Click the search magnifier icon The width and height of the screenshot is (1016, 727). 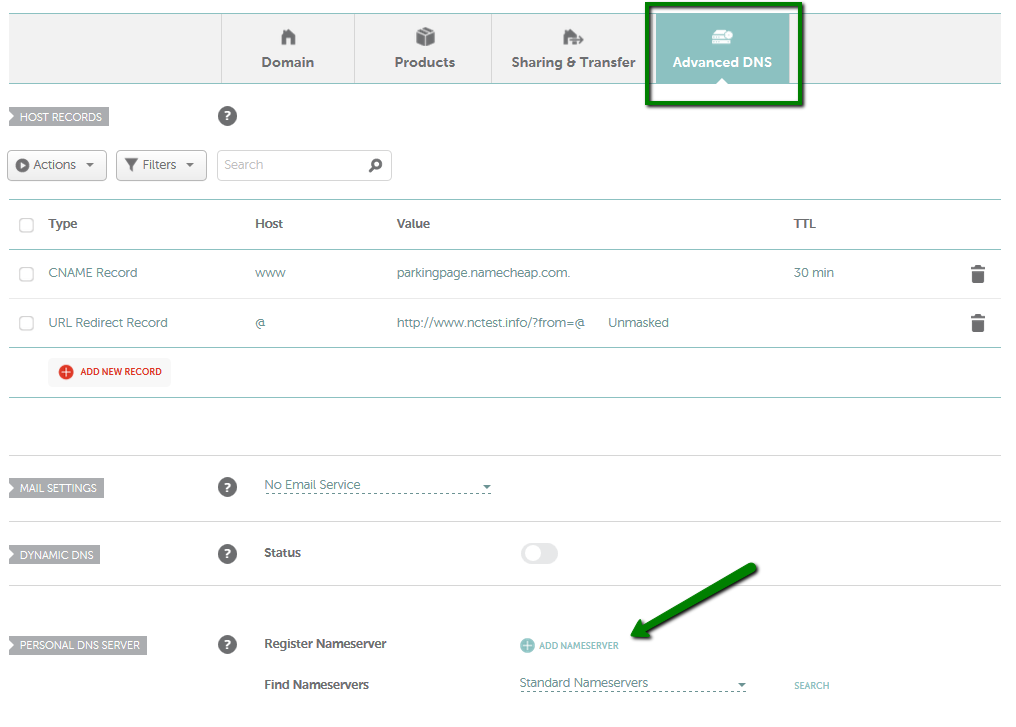[x=375, y=165]
